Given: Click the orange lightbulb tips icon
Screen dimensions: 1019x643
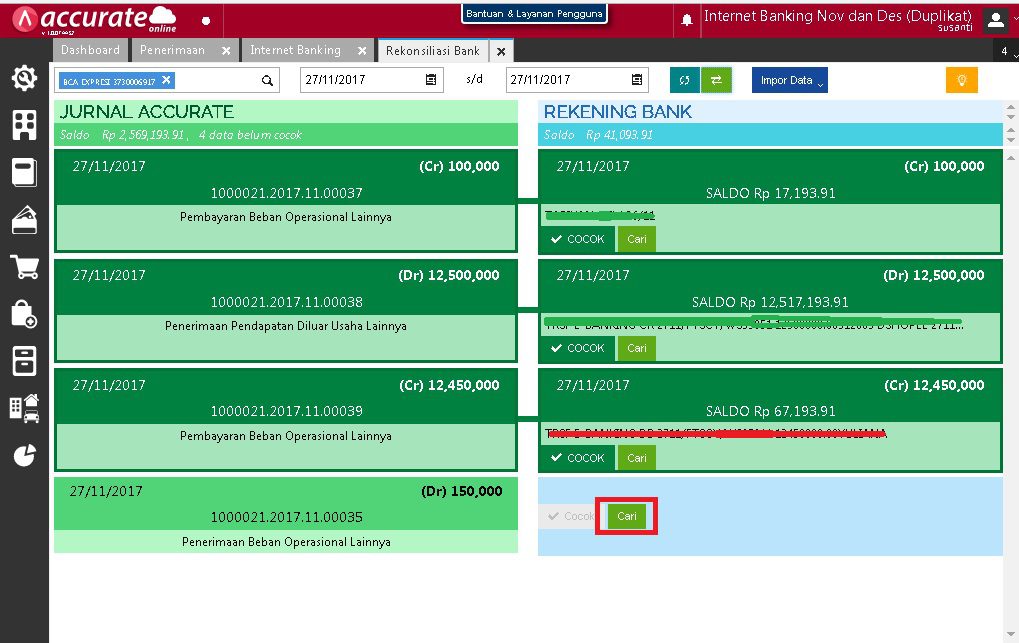Looking at the screenshot, I should point(961,79).
